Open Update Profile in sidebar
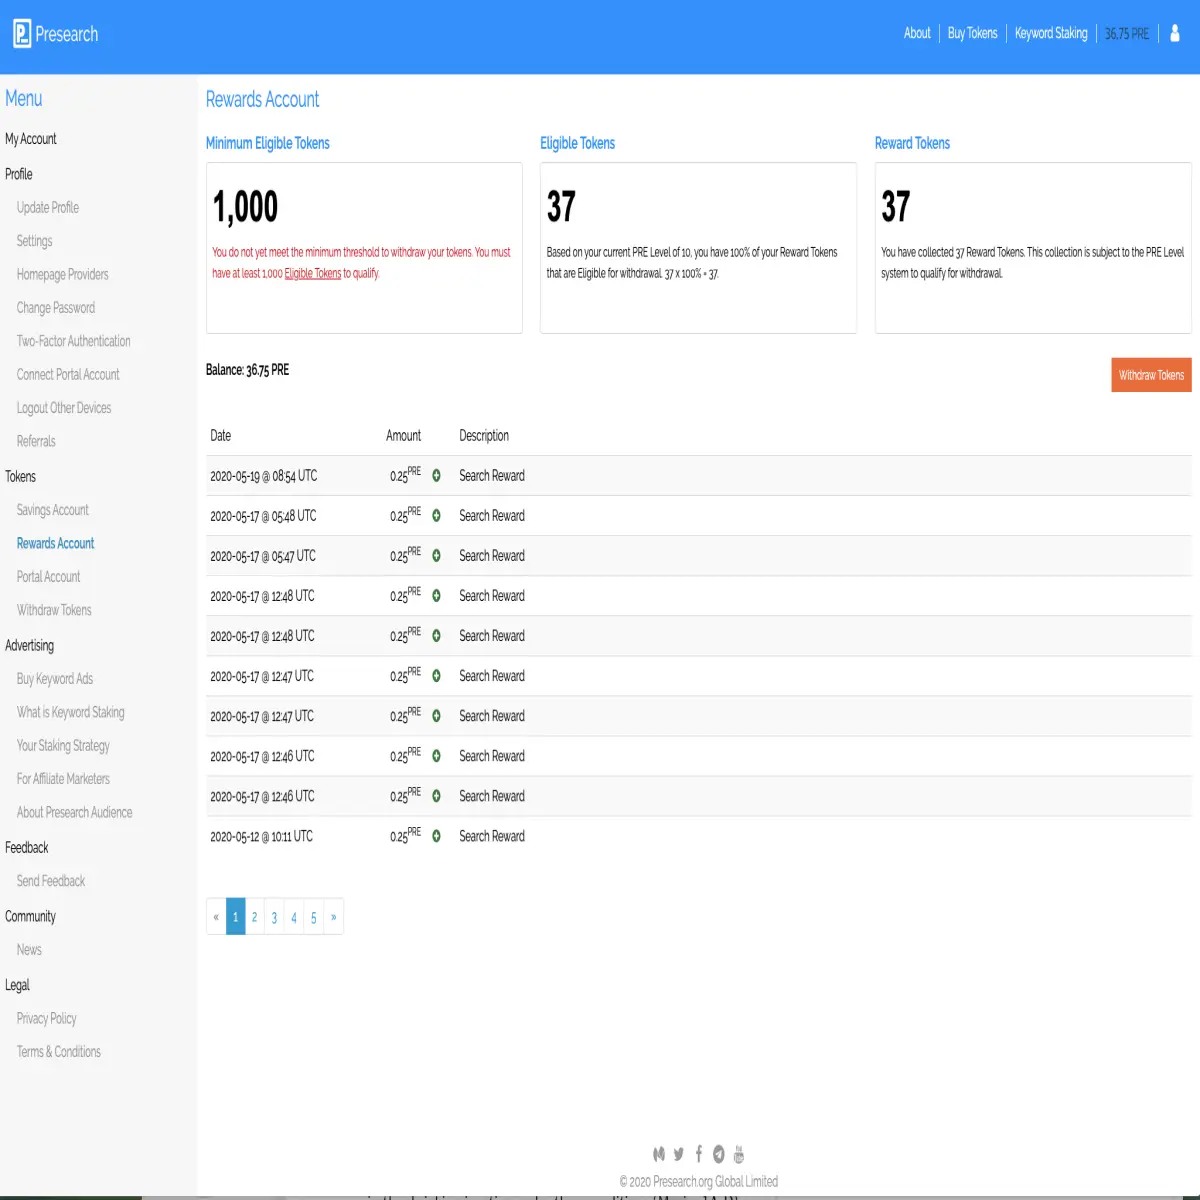This screenshot has height=1200, width=1200. 48,208
